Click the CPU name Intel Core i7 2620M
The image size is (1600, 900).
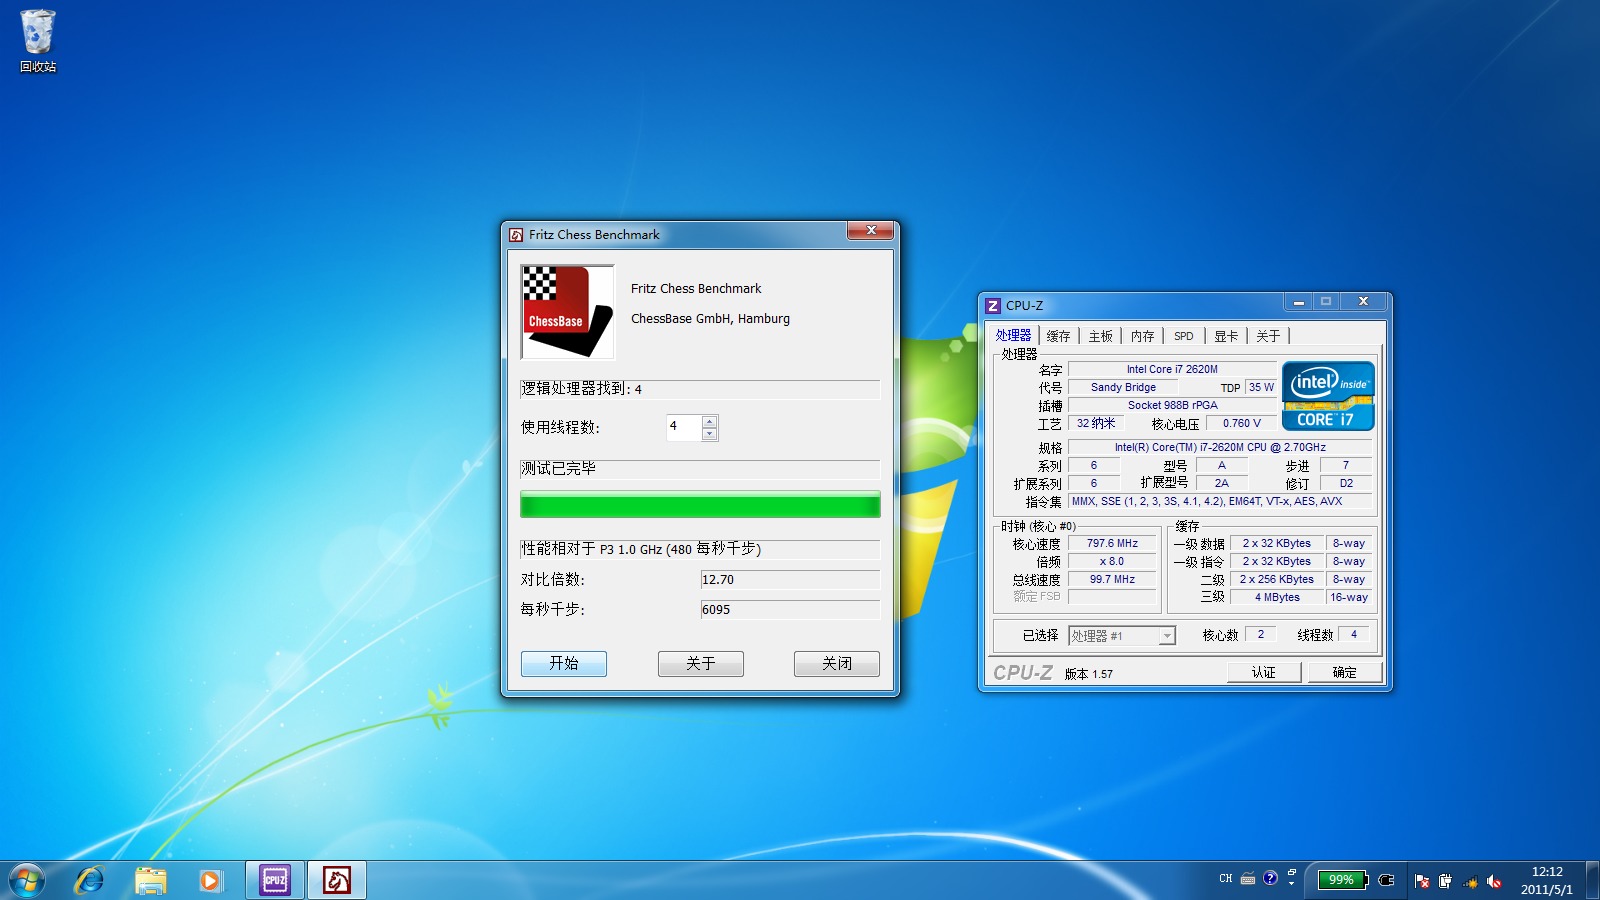tap(1172, 370)
